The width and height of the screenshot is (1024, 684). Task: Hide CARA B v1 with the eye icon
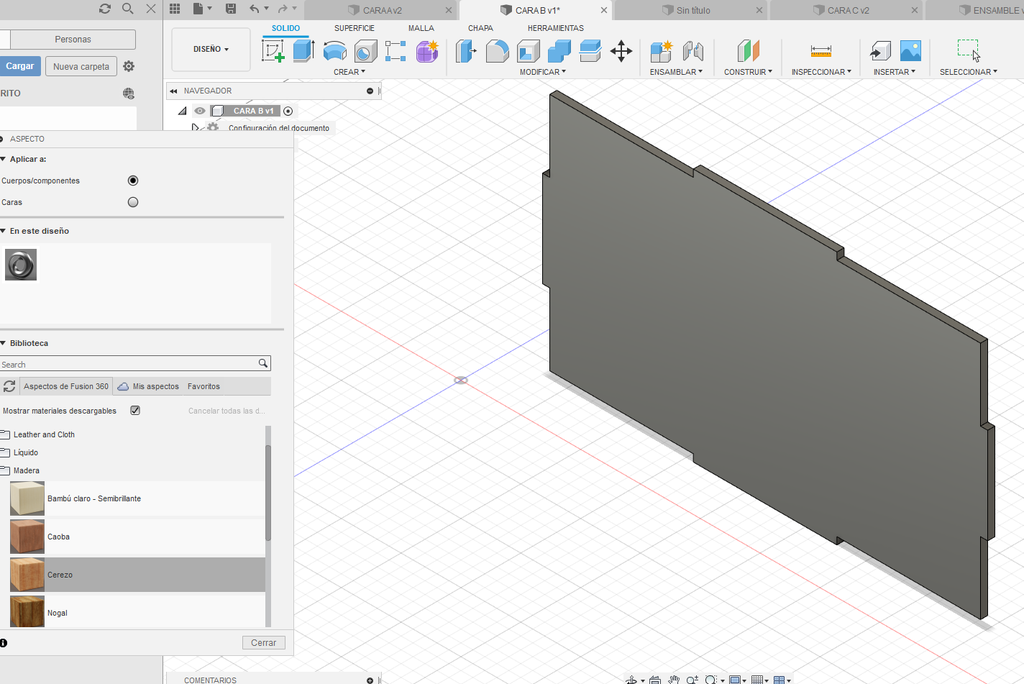click(x=200, y=111)
